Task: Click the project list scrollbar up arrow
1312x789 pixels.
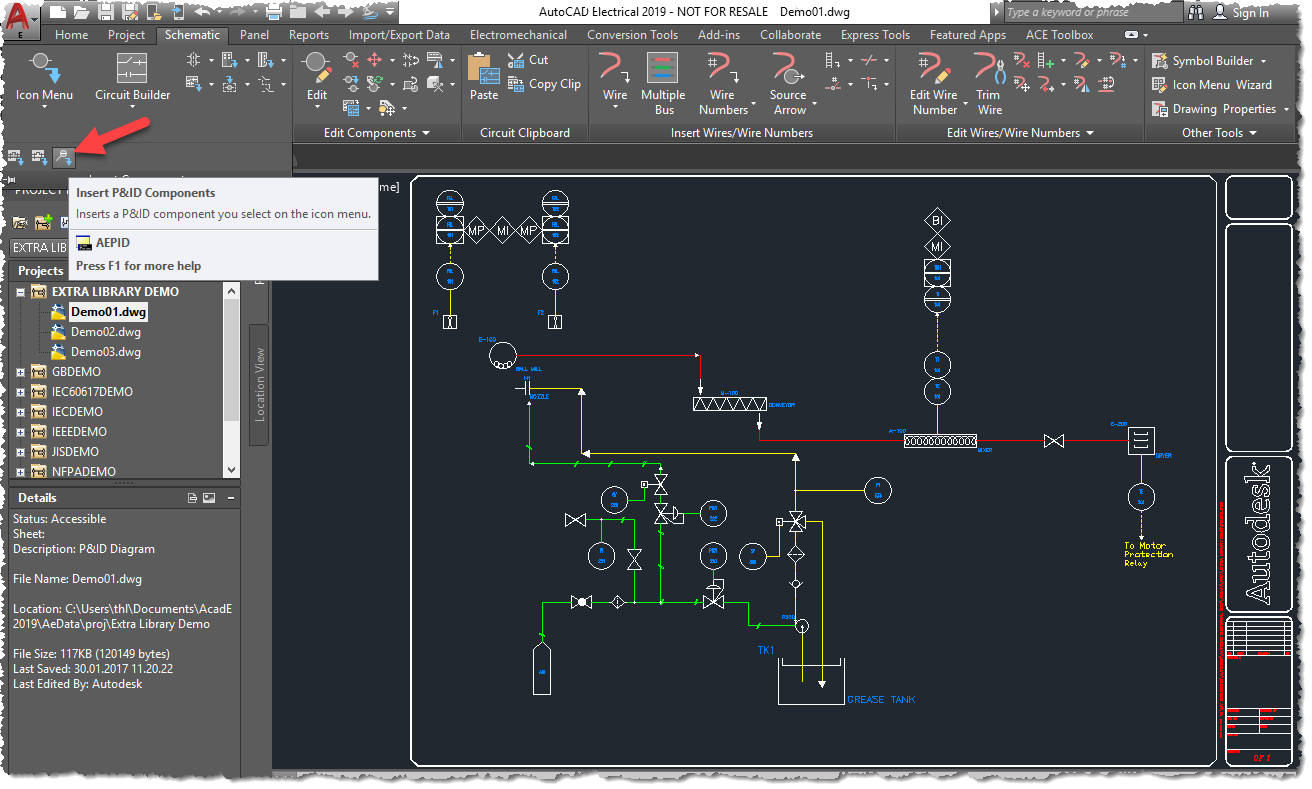Action: (x=231, y=291)
